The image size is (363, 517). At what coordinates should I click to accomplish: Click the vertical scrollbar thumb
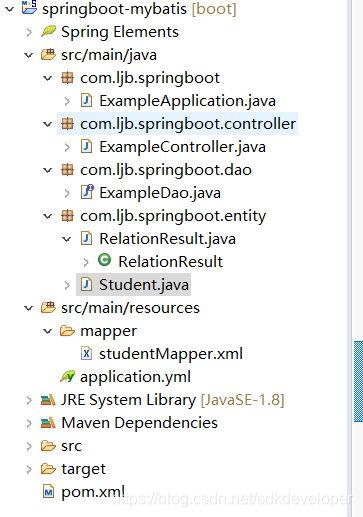click(358, 381)
